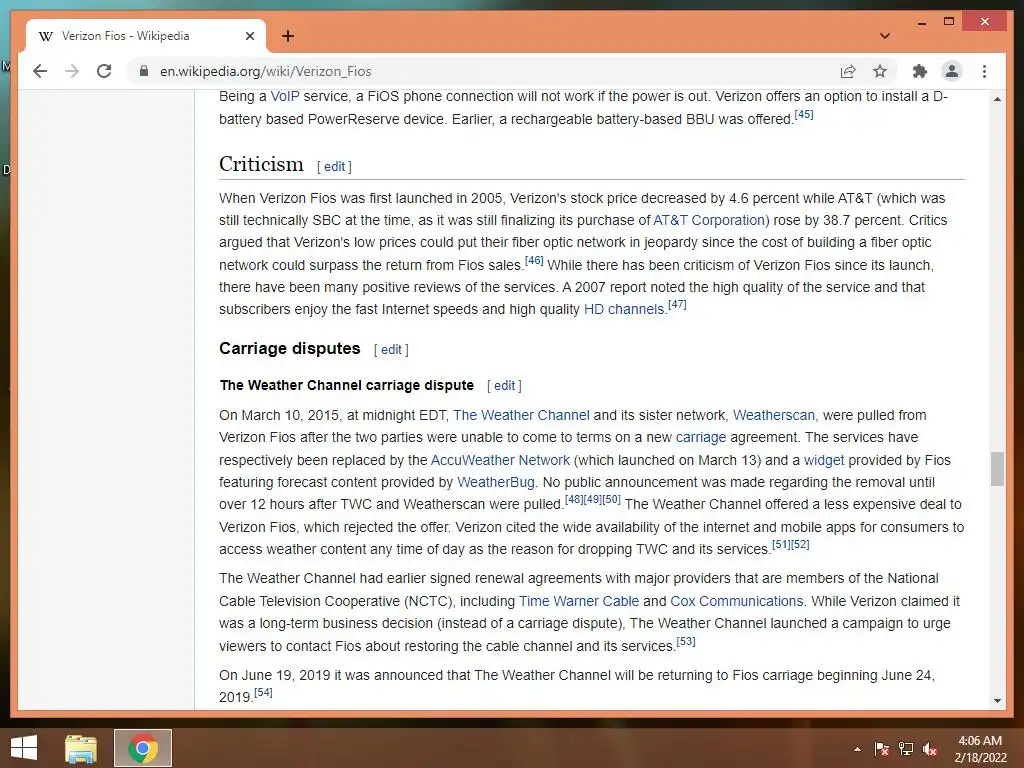The width and height of the screenshot is (1024, 768).
Task: Click the Chrome taskbar icon
Action: pyautogui.click(x=143, y=748)
